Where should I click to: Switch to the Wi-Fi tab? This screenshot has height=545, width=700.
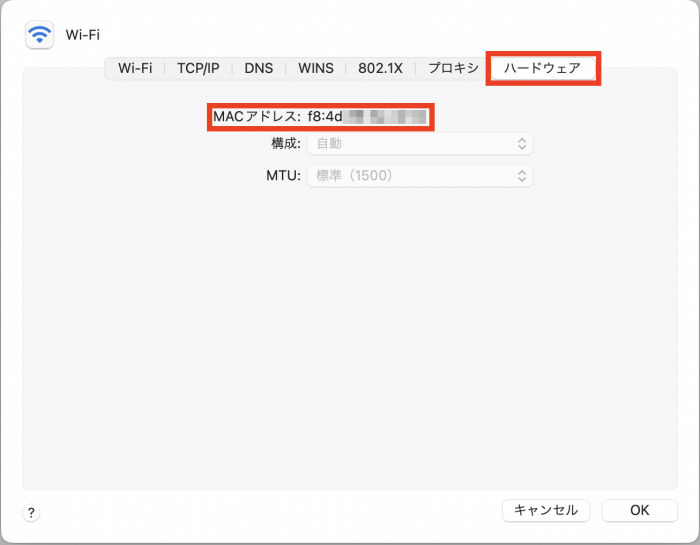tap(135, 68)
